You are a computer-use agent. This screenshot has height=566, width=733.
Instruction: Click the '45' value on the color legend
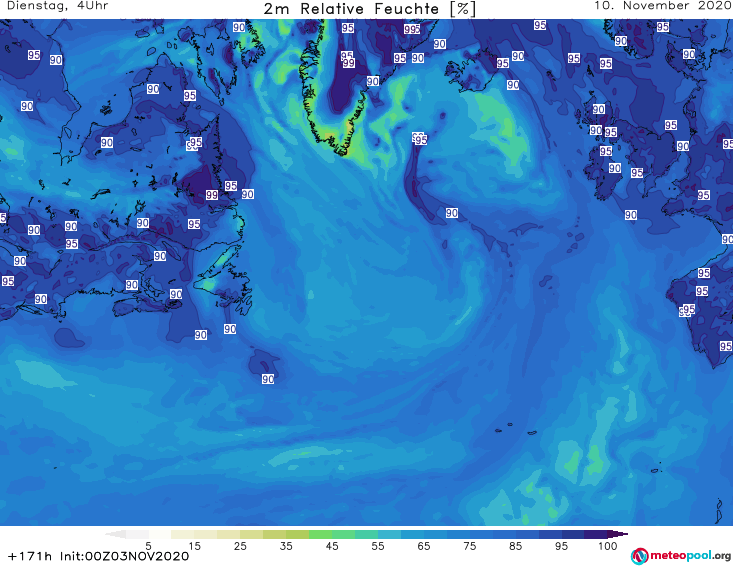[331, 546]
